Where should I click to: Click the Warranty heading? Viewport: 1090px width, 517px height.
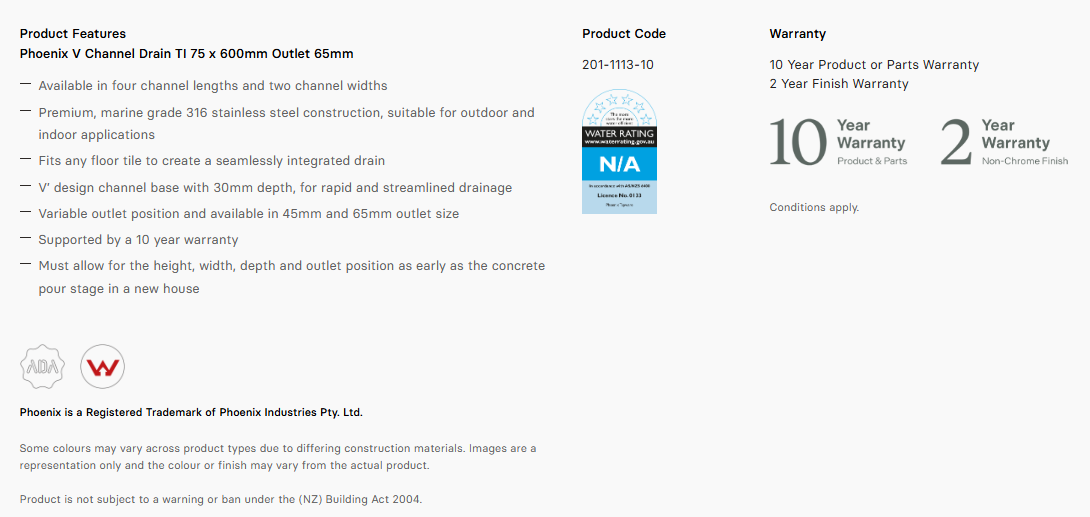pos(797,33)
